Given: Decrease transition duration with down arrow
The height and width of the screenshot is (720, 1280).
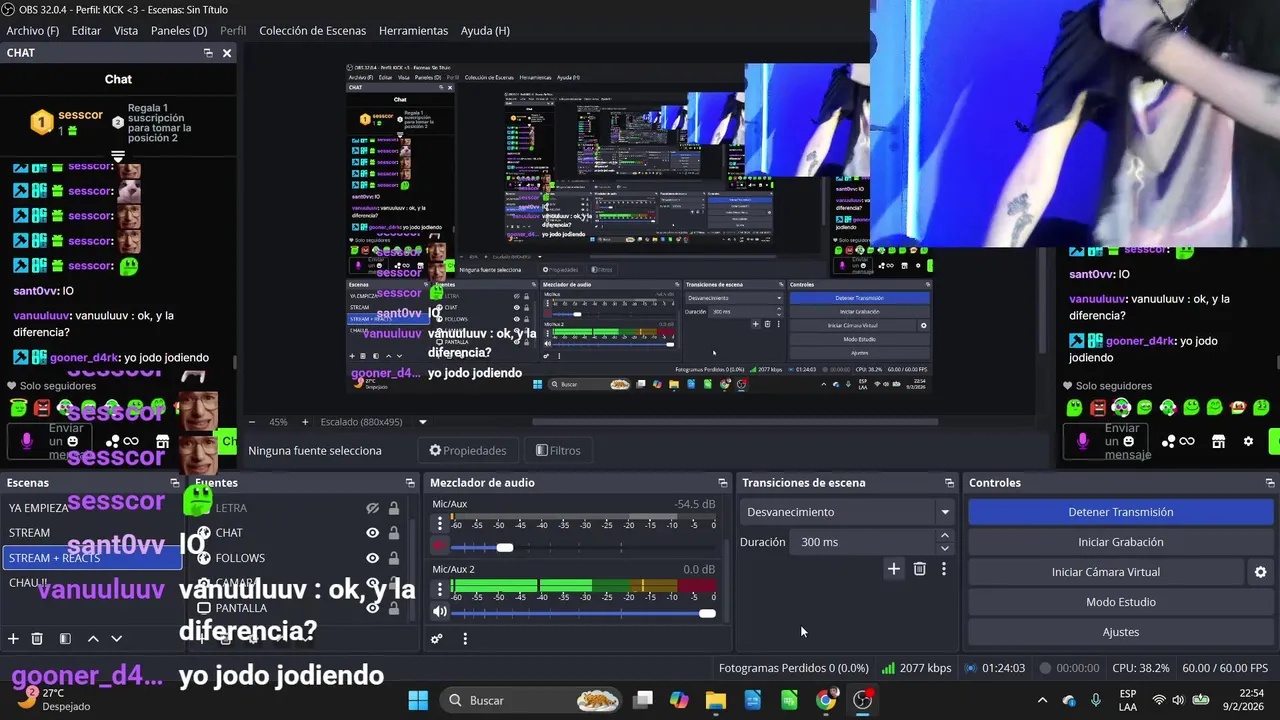Looking at the screenshot, I should point(944,548).
